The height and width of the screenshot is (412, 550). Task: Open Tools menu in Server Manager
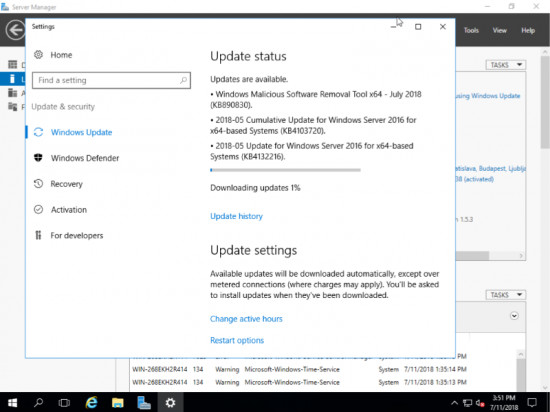tap(471, 31)
